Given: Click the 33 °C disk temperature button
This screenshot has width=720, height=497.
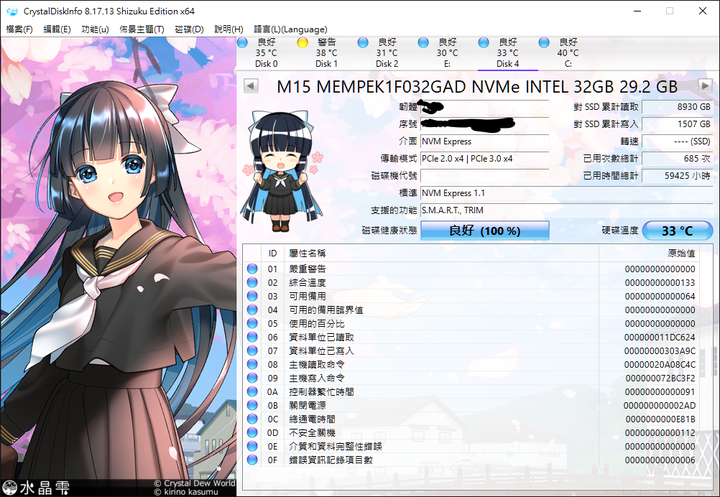Looking at the screenshot, I should (677, 231).
